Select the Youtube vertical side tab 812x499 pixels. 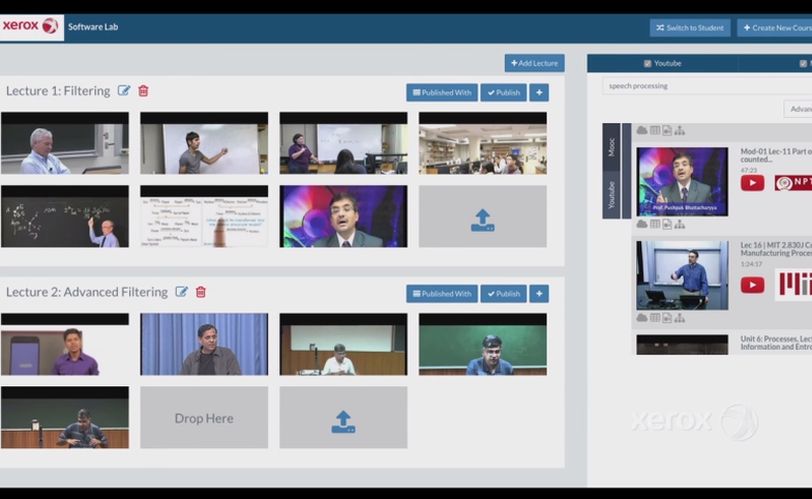612,194
